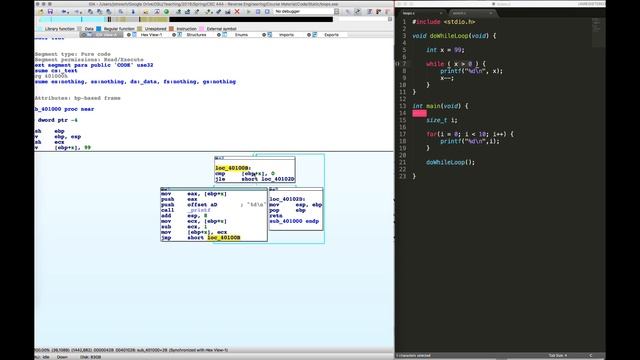Open the 'C' syntax selector in Sublime status bar

(x=590, y=356)
